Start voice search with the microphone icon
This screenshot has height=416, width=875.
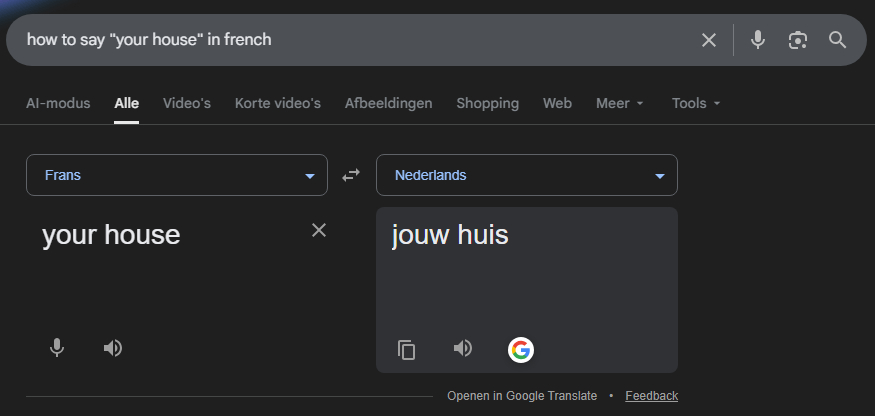point(758,40)
